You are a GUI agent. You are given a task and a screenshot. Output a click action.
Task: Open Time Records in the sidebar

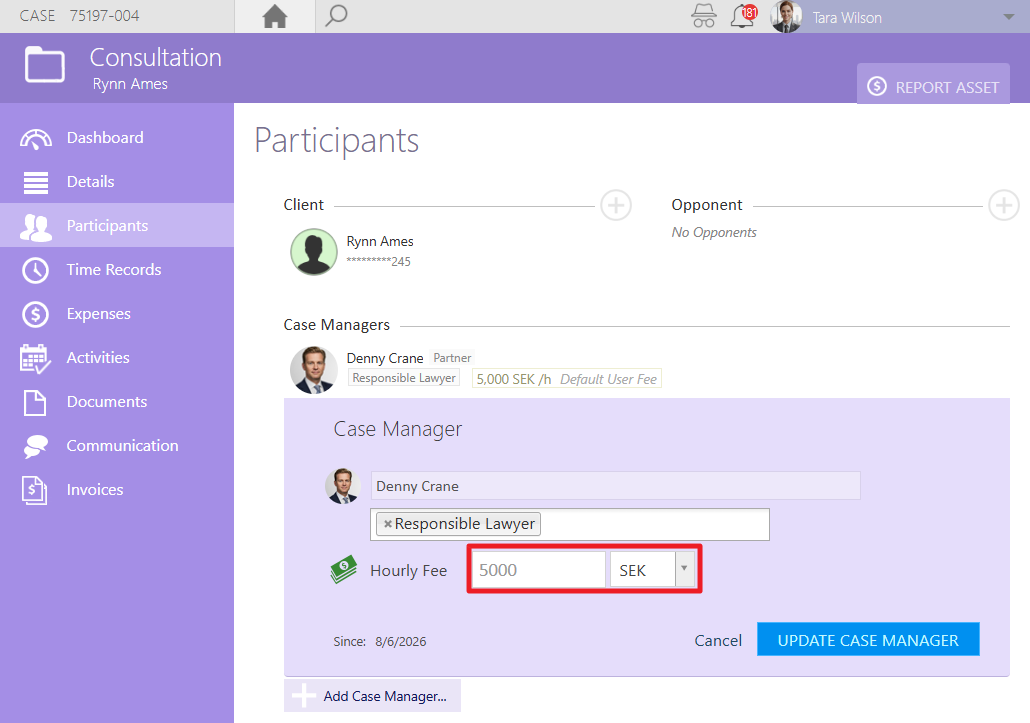(x=117, y=269)
